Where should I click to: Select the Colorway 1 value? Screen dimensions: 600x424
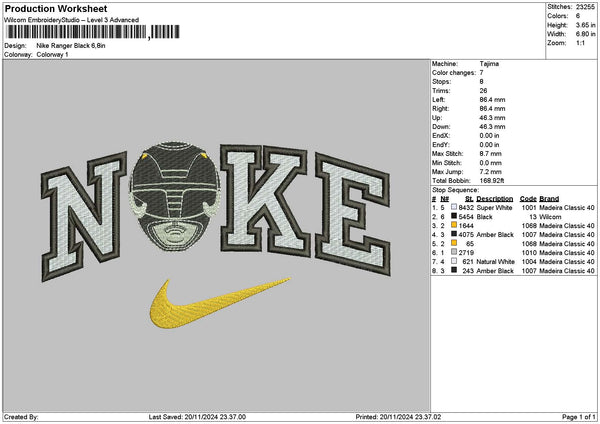coord(52,55)
